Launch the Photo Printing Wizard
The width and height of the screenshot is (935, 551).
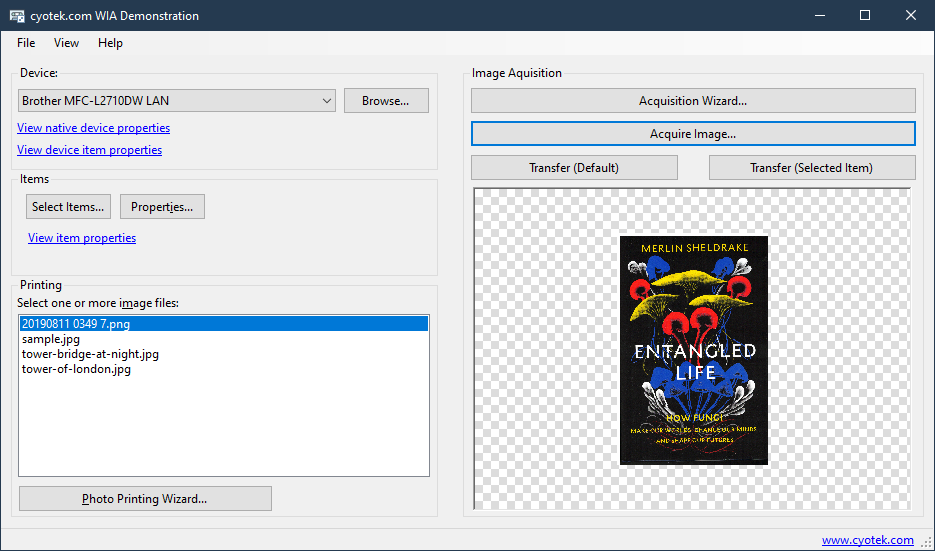[145, 499]
